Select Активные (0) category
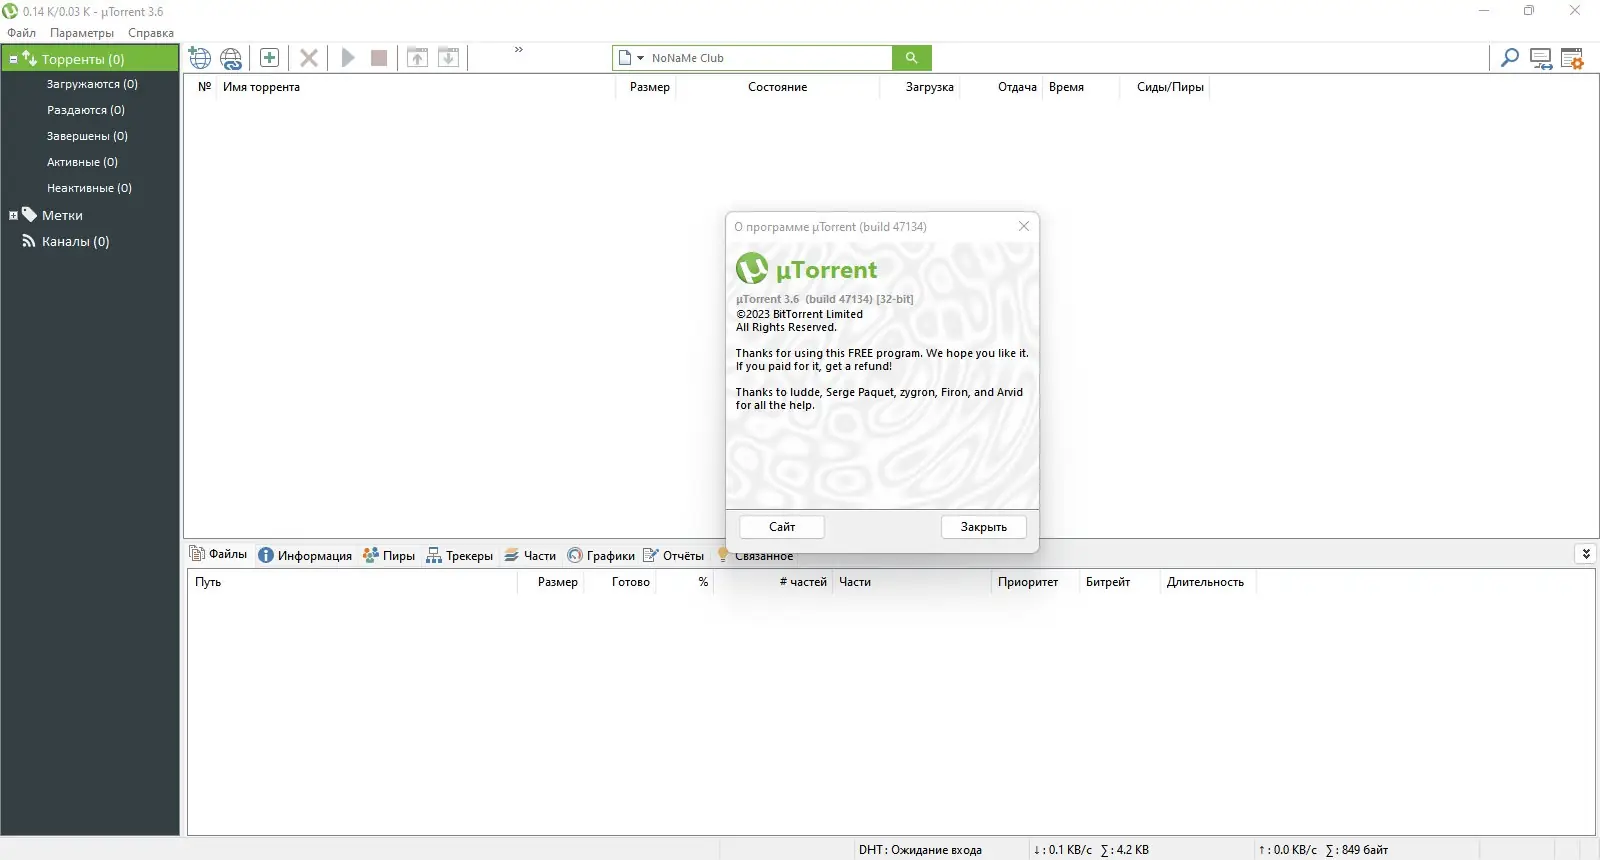 pyautogui.click(x=82, y=162)
